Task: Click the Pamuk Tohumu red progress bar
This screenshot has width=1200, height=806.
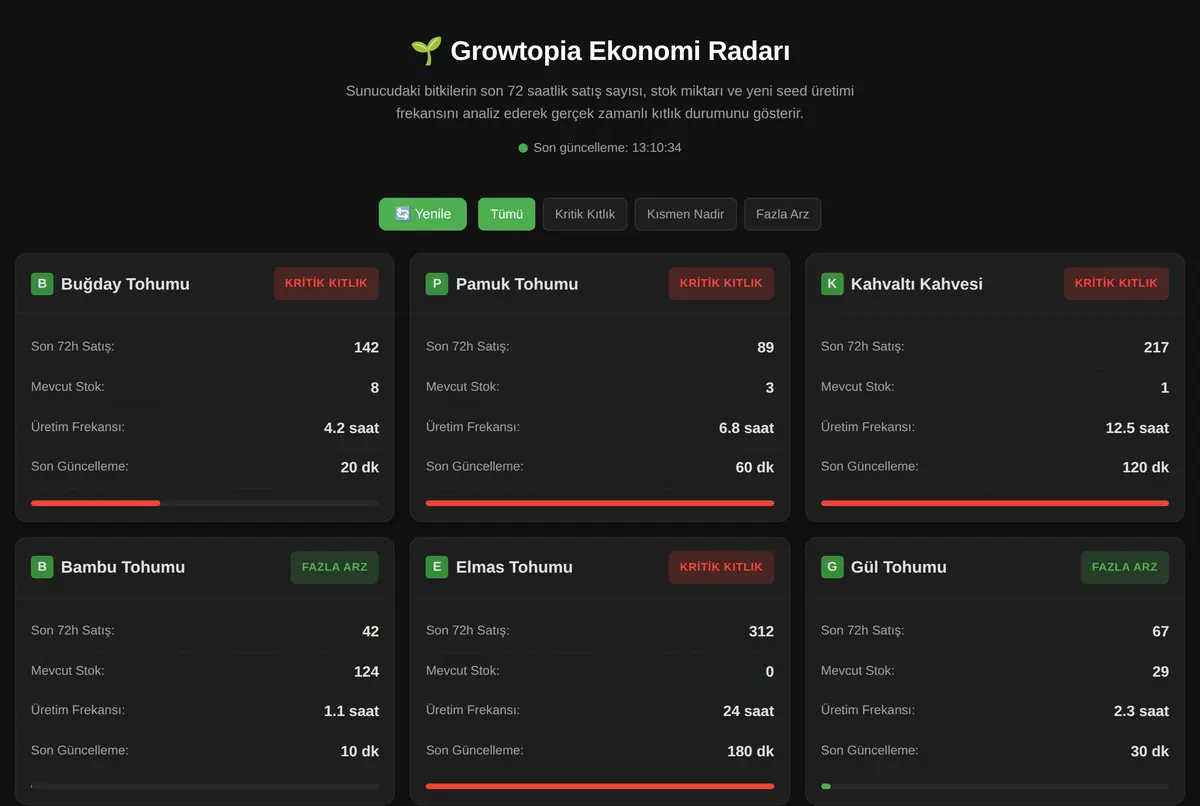Action: (x=600, y=503)
